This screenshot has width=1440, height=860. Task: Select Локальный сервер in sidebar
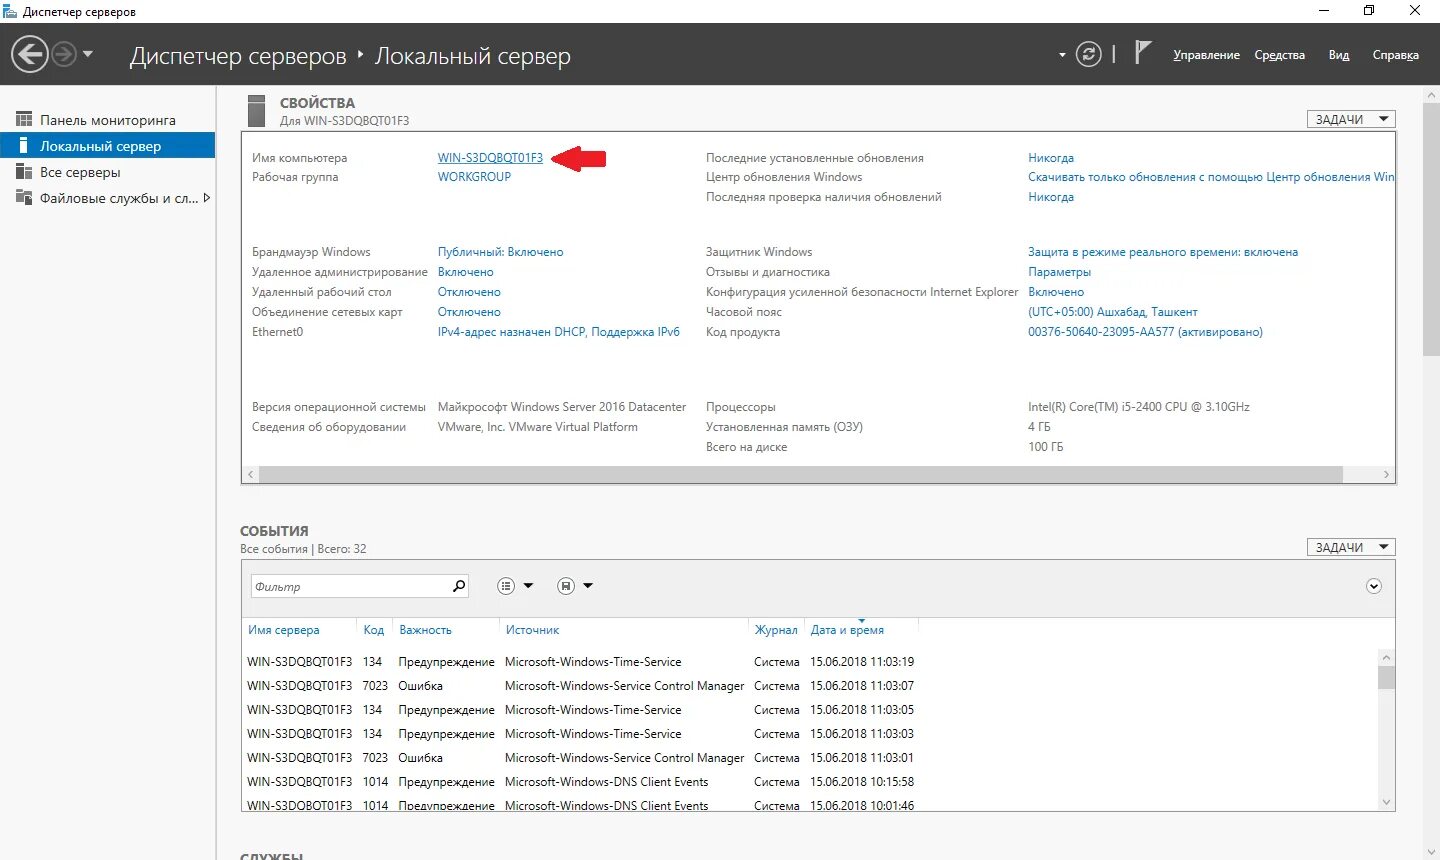tap(108, 146)
